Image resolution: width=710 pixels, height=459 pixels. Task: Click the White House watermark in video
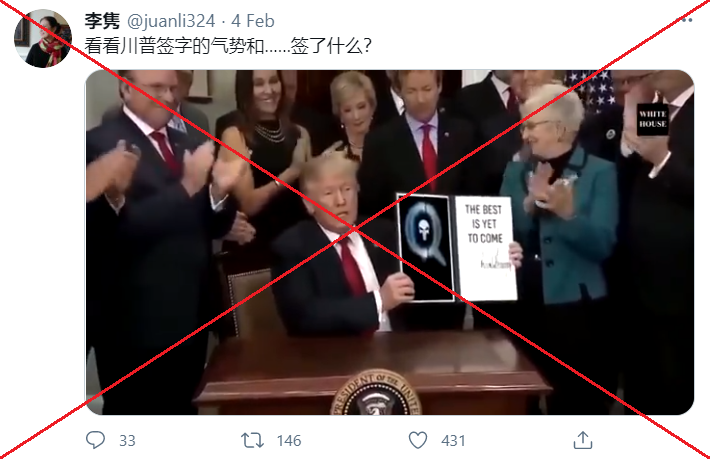[652, 119]
